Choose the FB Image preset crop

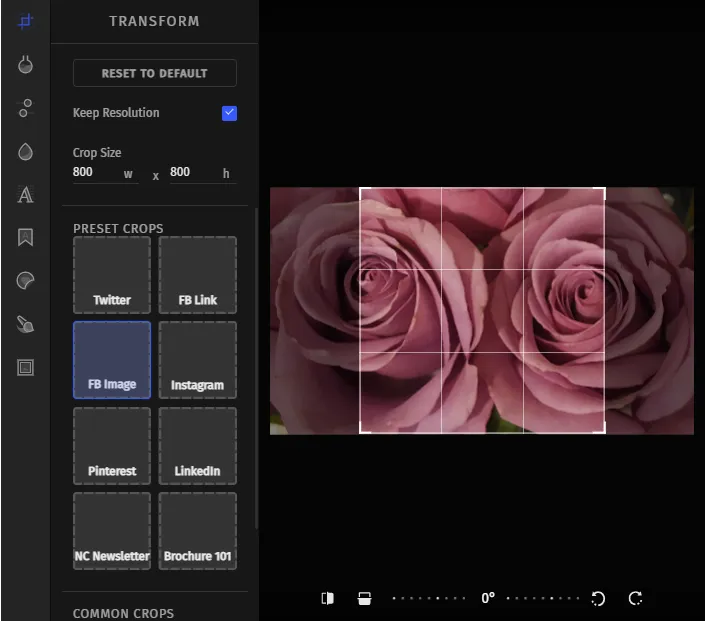[x=112, y=360]
